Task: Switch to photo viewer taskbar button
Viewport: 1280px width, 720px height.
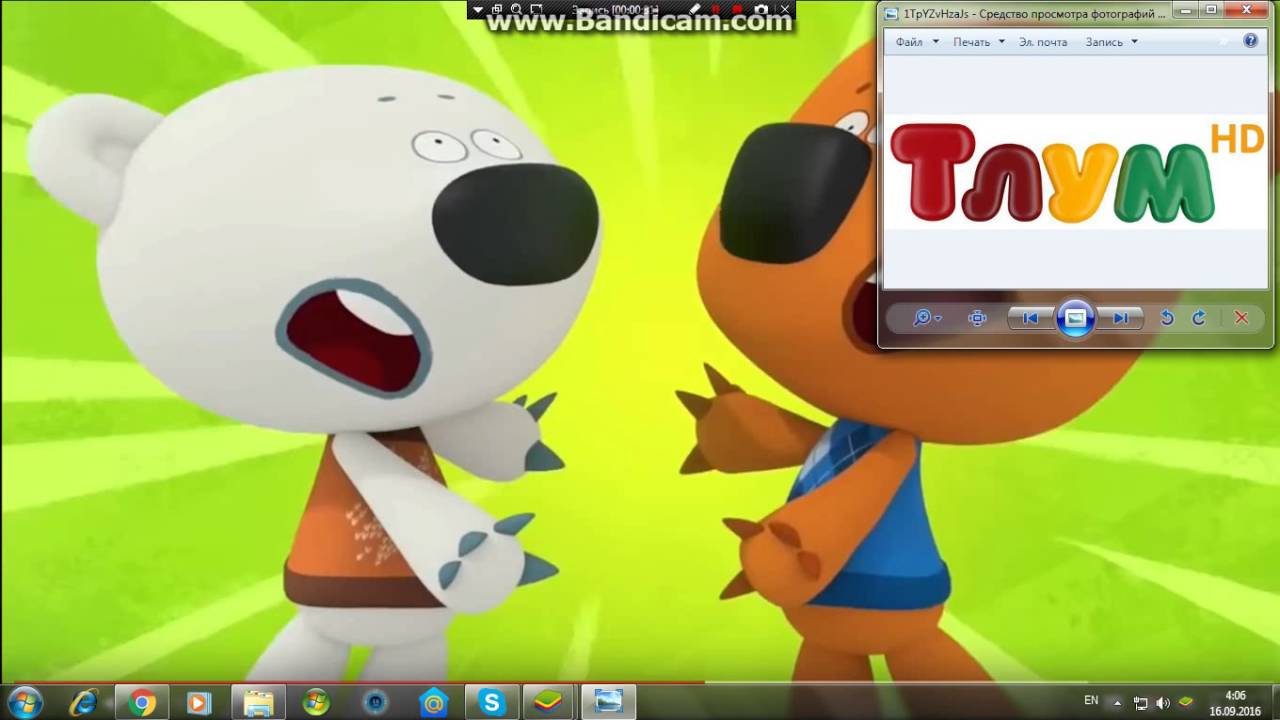Action: [x=608, y=703]
